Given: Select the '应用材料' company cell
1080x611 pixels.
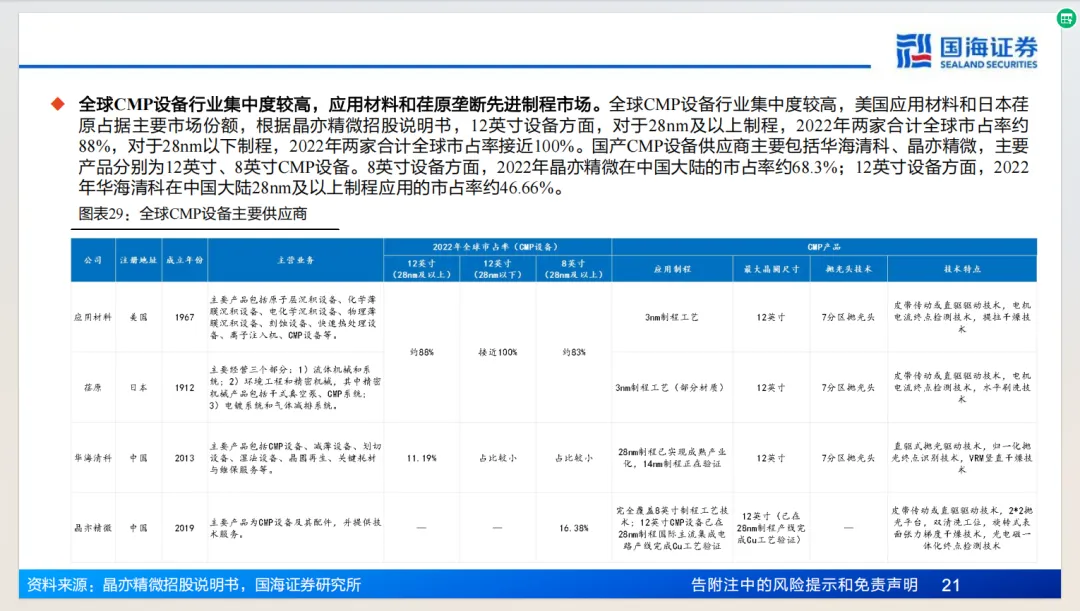Looking at the screenshot, I should 93,318.
